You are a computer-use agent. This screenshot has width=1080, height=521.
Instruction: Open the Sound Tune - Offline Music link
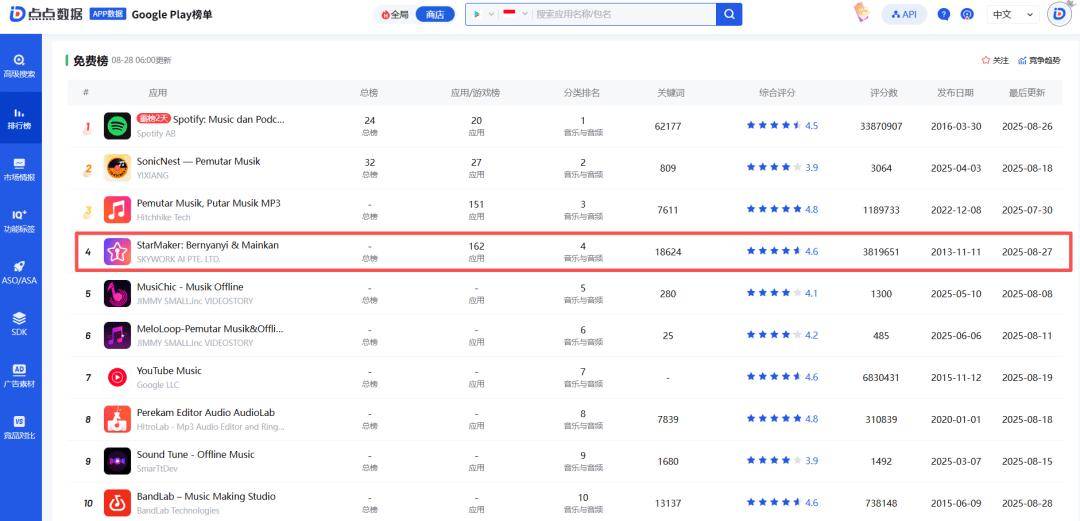coord(195,455)
